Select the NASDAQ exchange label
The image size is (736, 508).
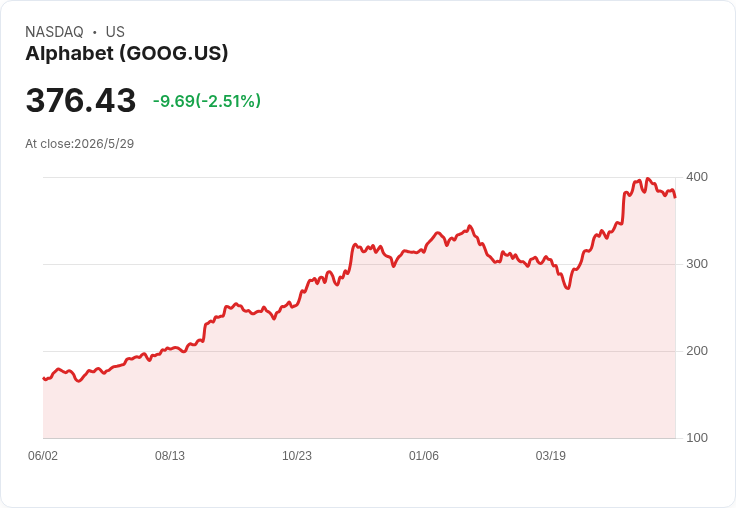click(x=54, y=32)
